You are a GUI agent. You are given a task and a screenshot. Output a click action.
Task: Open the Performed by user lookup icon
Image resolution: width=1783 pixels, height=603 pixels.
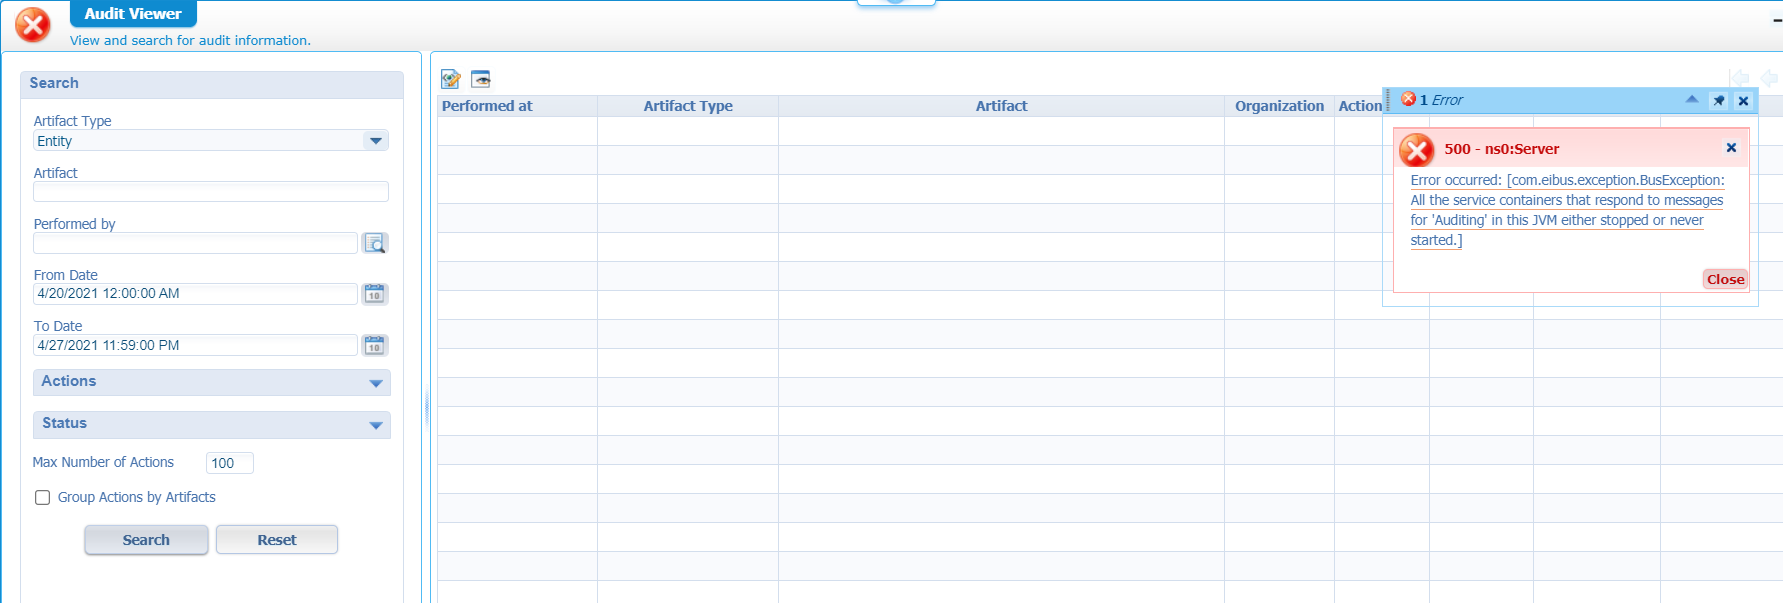point(375,243)
